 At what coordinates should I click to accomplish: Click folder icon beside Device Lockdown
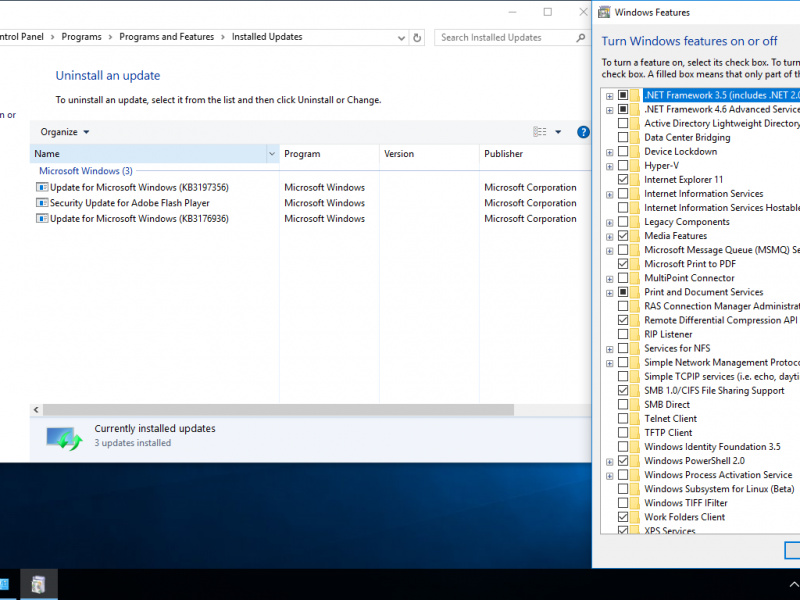pos(634,152)
